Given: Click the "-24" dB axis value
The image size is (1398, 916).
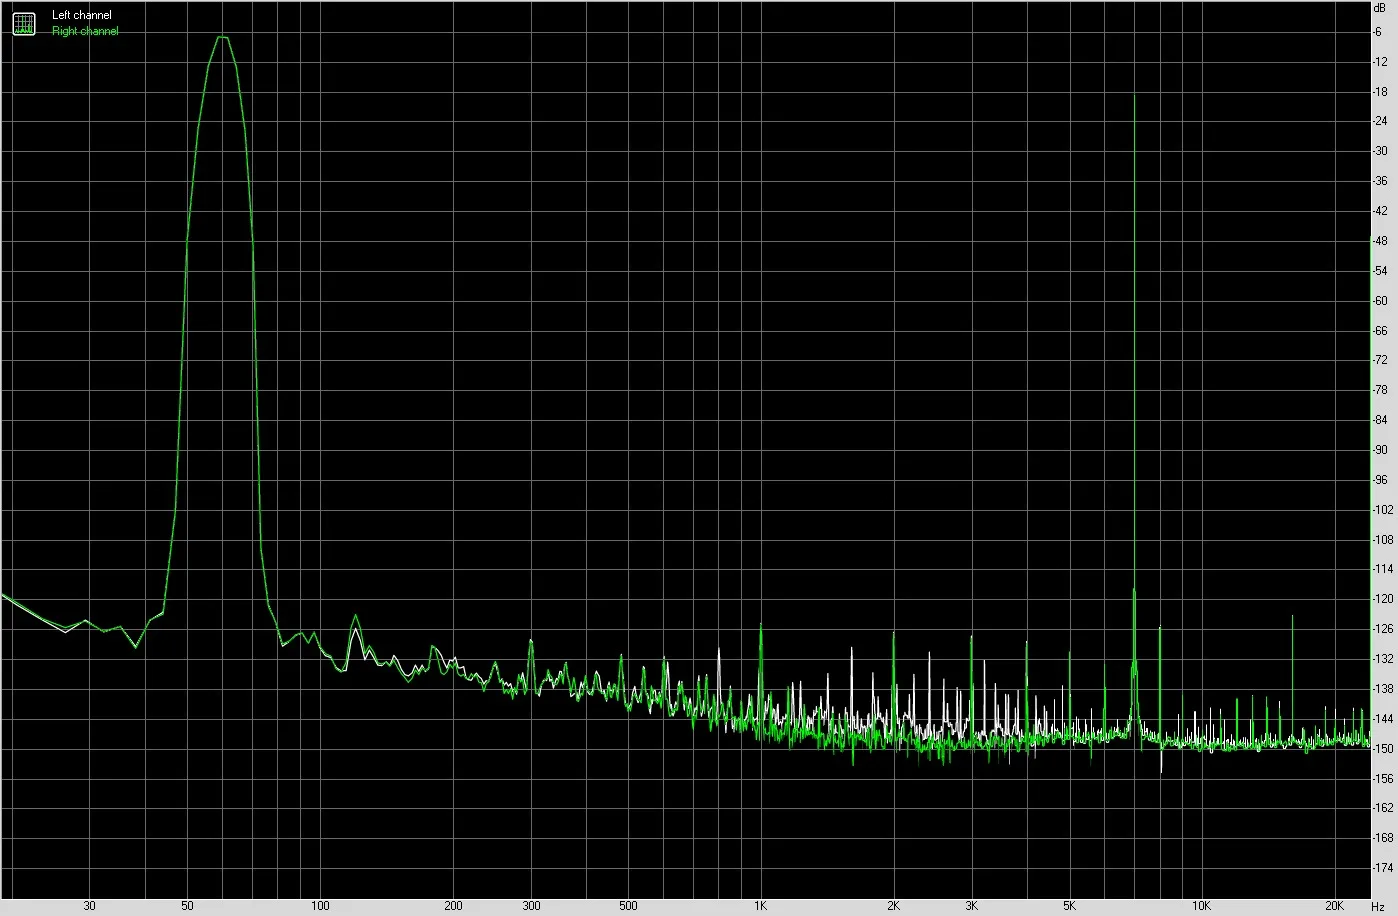Looking at the screenshot, I should tap(1380, 122).
